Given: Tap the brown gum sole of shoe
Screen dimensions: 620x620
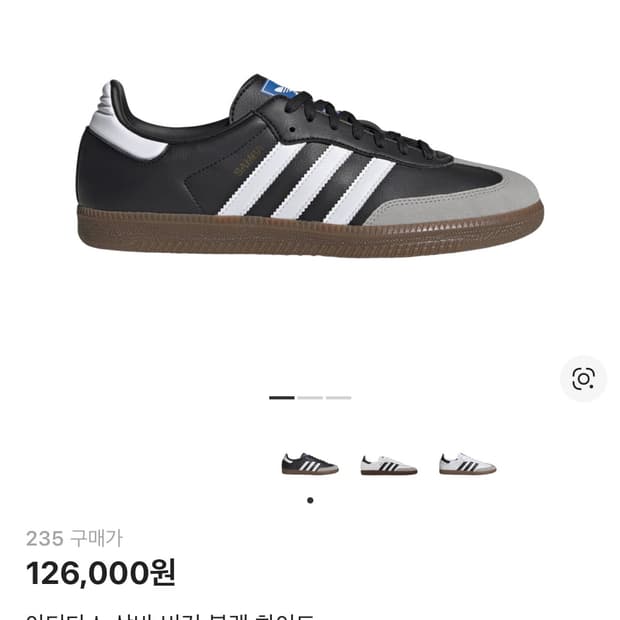Looking at the screenshot, I should click(310, 231).
